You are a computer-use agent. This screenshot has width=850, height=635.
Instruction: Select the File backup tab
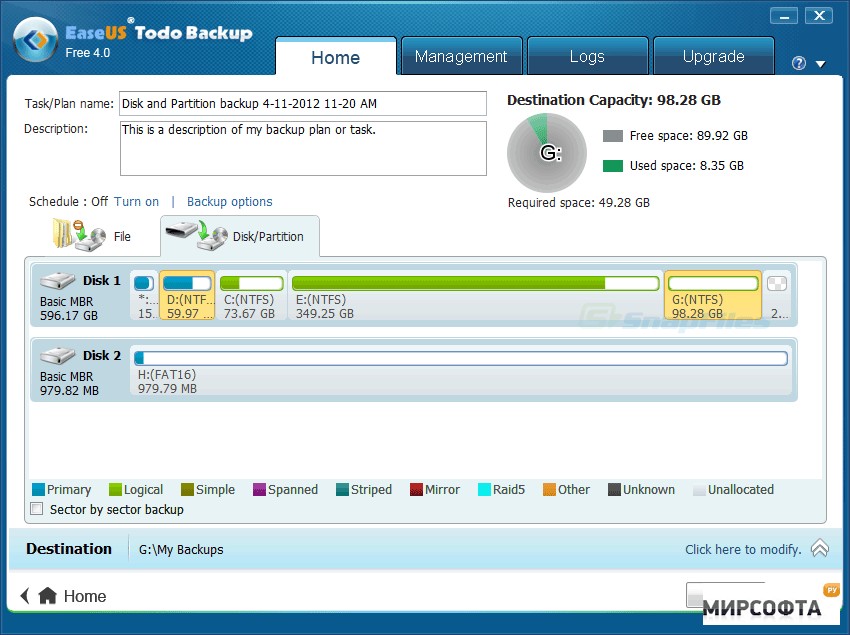pos(92,236)
